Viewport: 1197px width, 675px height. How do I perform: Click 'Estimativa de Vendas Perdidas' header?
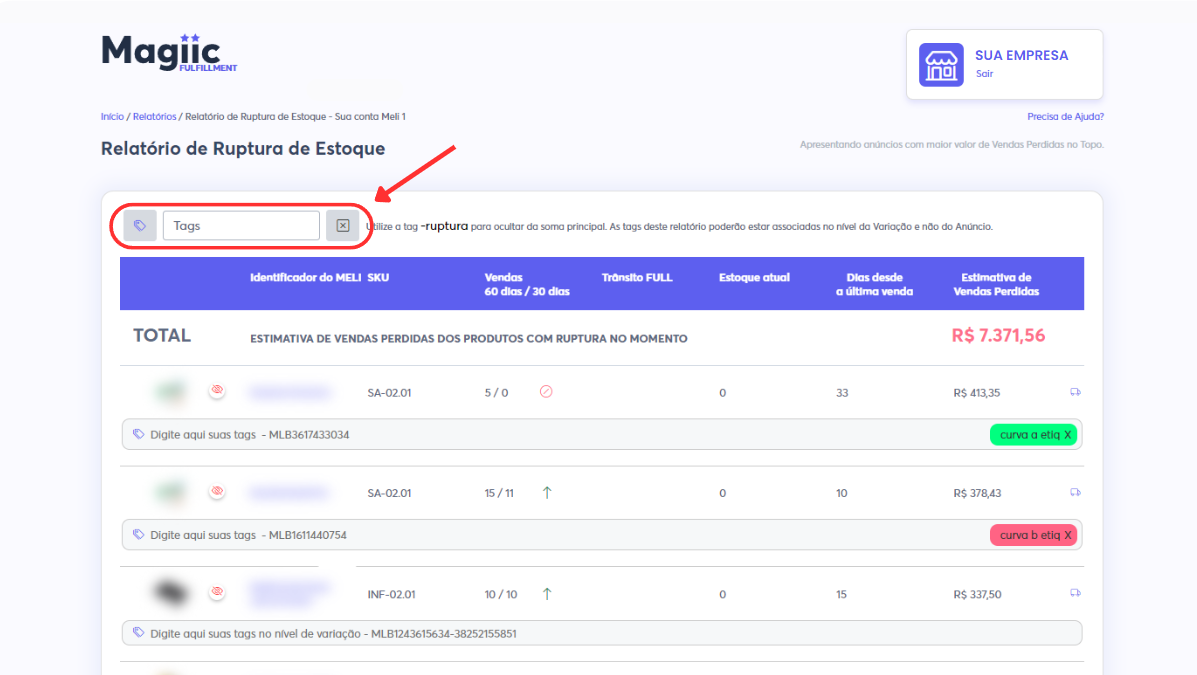click(x=996, y=284)
